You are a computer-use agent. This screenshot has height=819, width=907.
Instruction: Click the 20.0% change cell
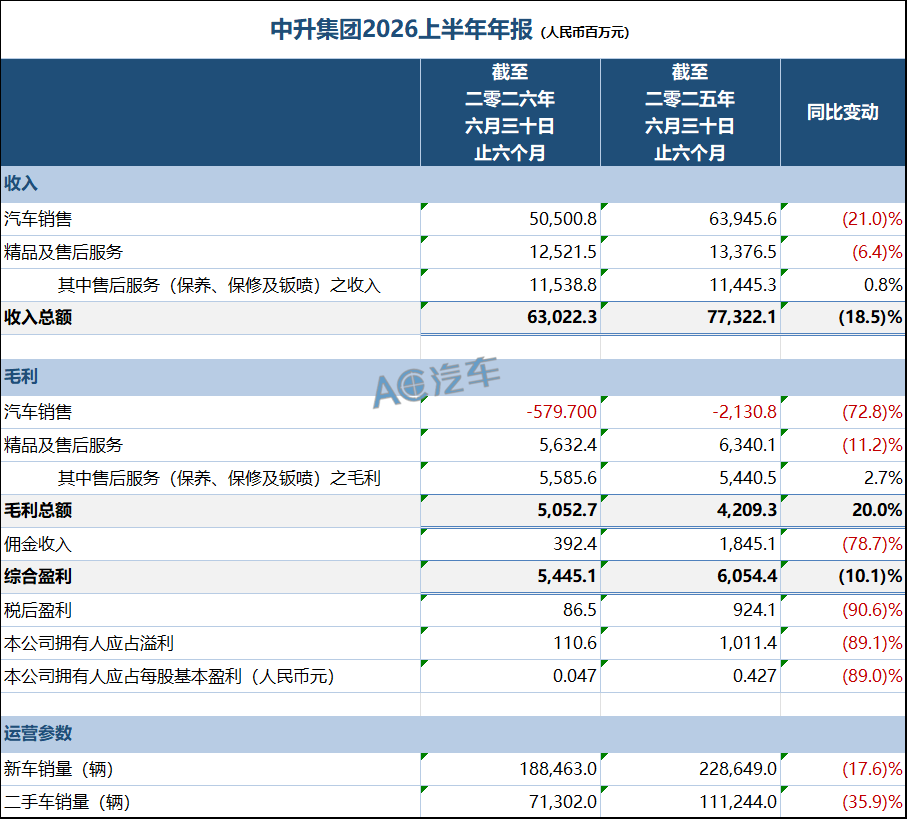pyautogui.click(x=843, y=511)
